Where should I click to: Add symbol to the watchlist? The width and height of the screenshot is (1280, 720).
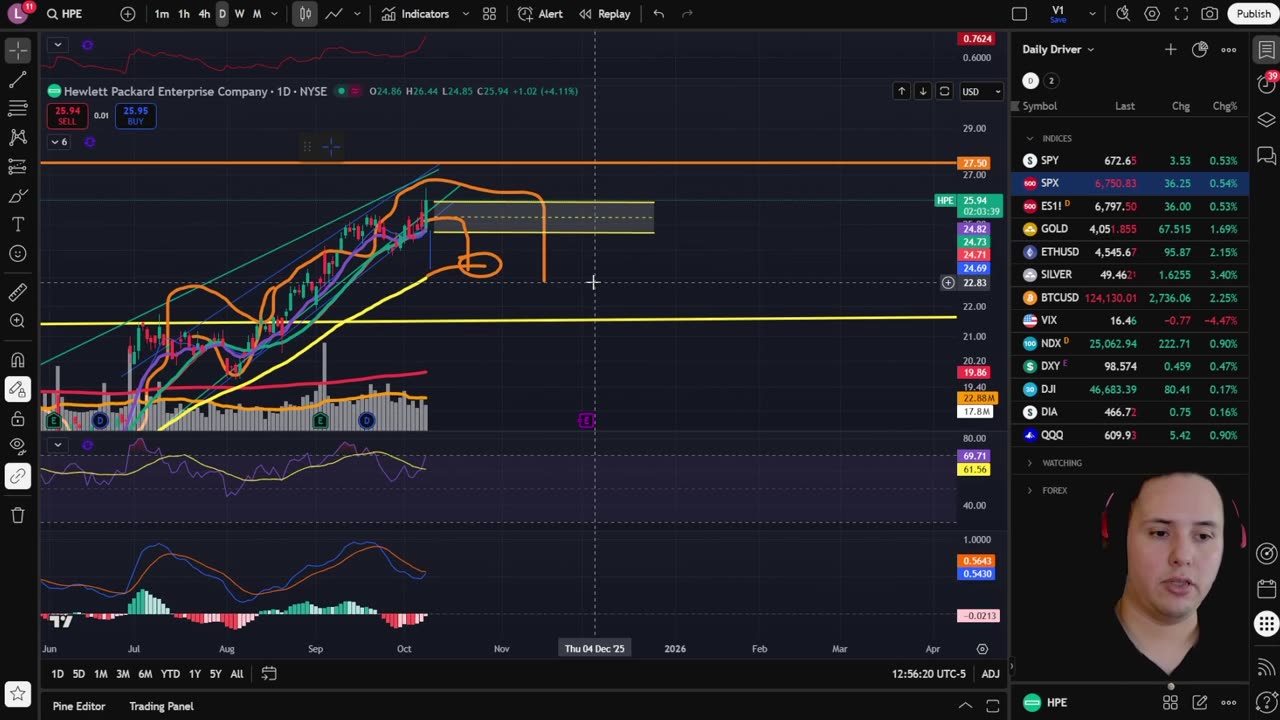point(1170,49)
